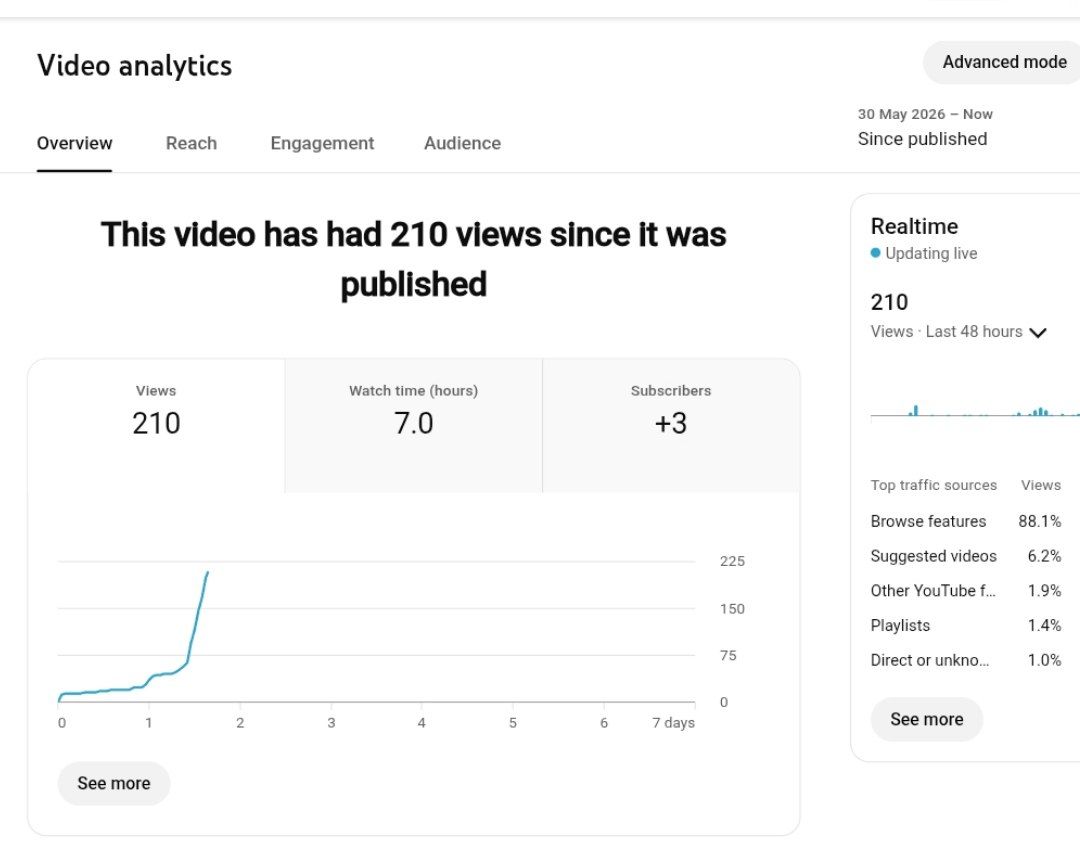Image resolution: width=1080 pixels, height=864 pixels.
Task: Click the Video analytics heading
Action: (x=134, y=65)
